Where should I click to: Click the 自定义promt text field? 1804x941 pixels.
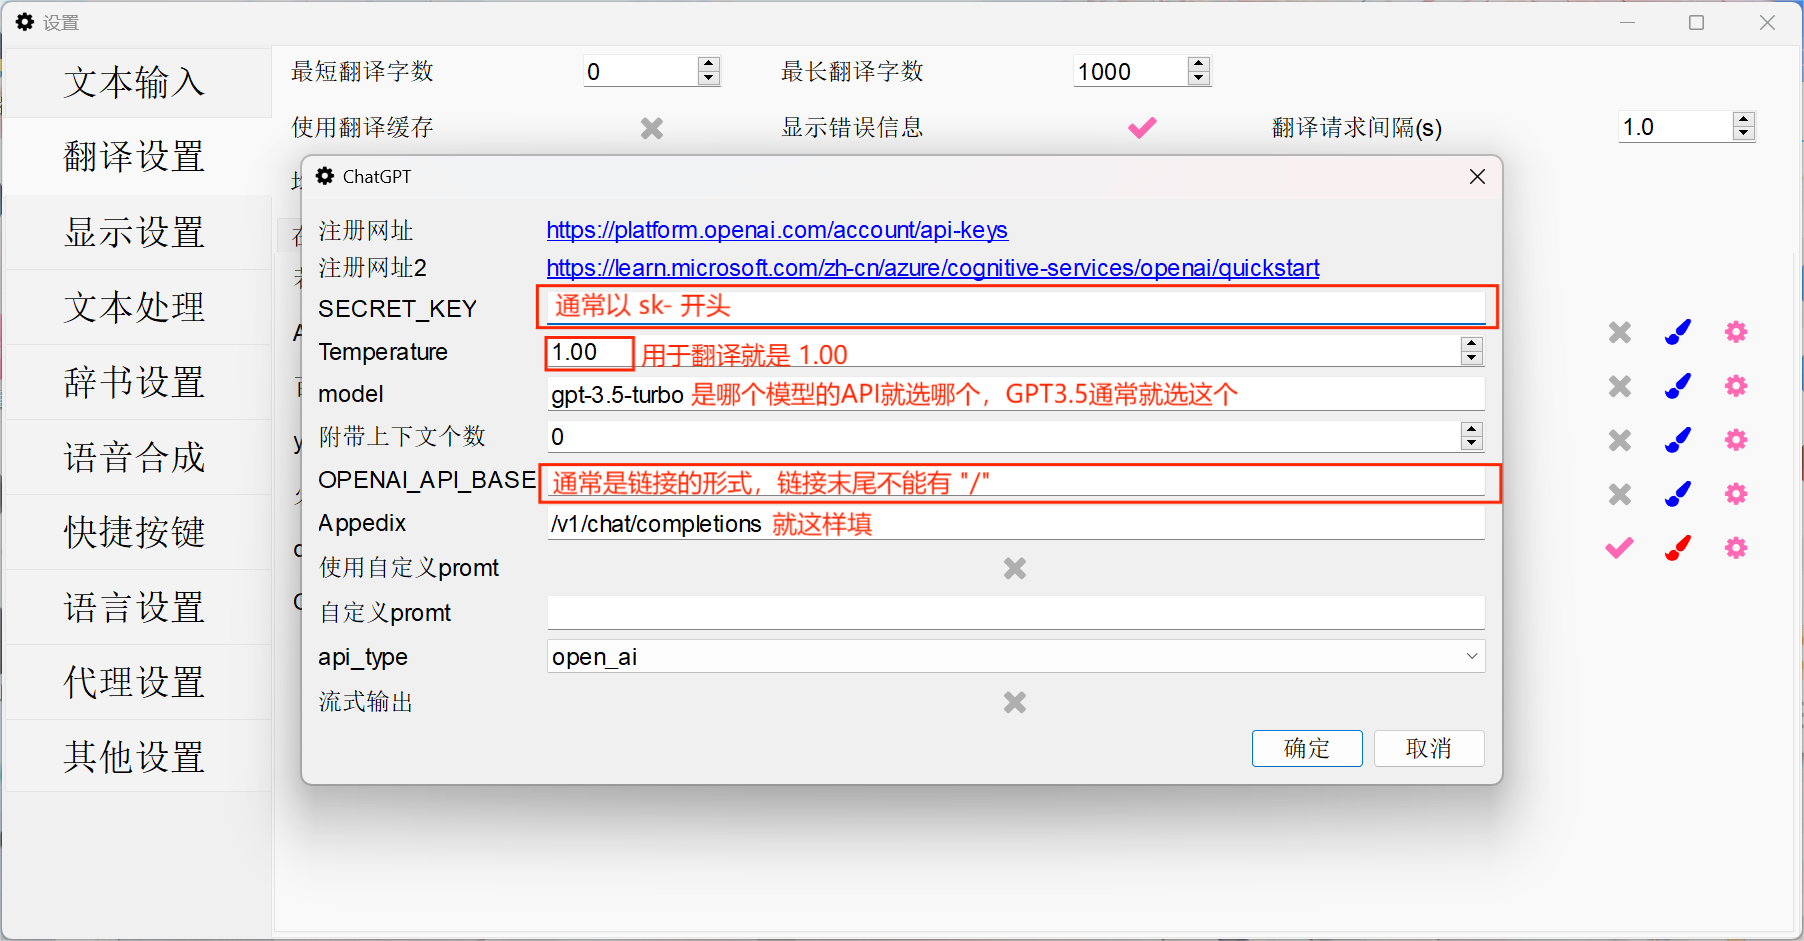[1015, 613]
